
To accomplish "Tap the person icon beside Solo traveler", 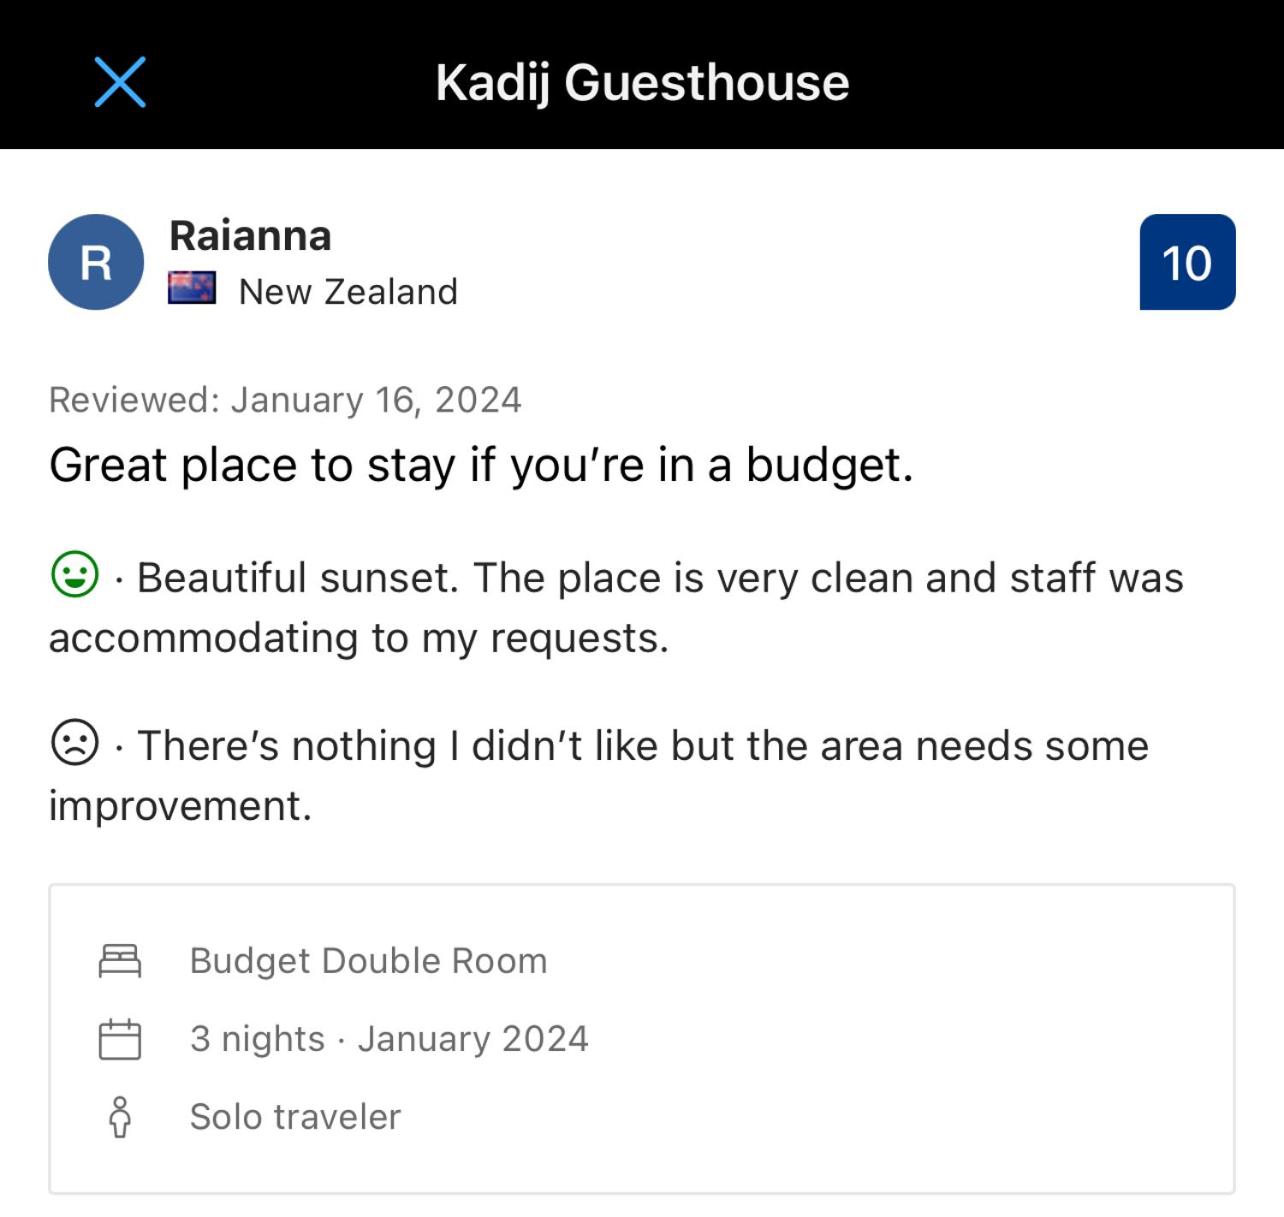I will (x=120, y=1117).
